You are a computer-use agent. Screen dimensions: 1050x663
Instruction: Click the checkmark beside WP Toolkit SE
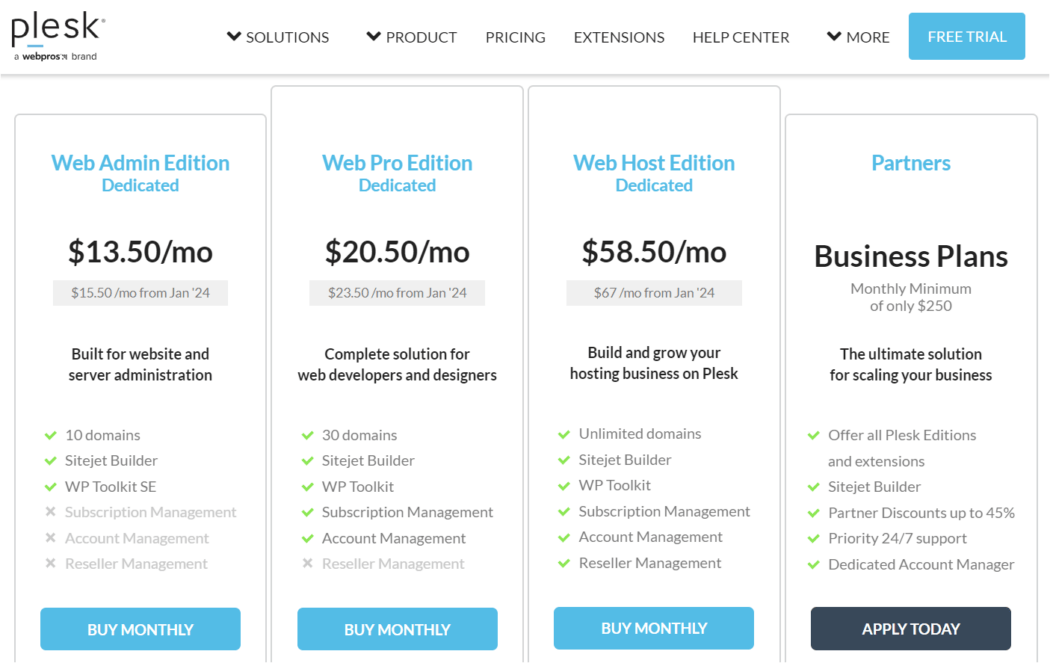click(48, 486)
